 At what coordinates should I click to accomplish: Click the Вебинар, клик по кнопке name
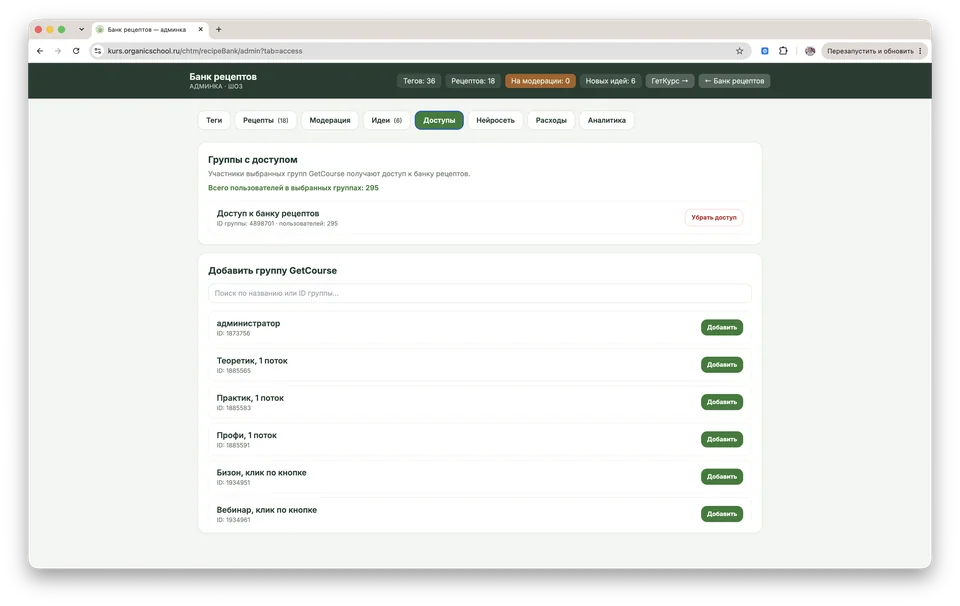(266, 510)
